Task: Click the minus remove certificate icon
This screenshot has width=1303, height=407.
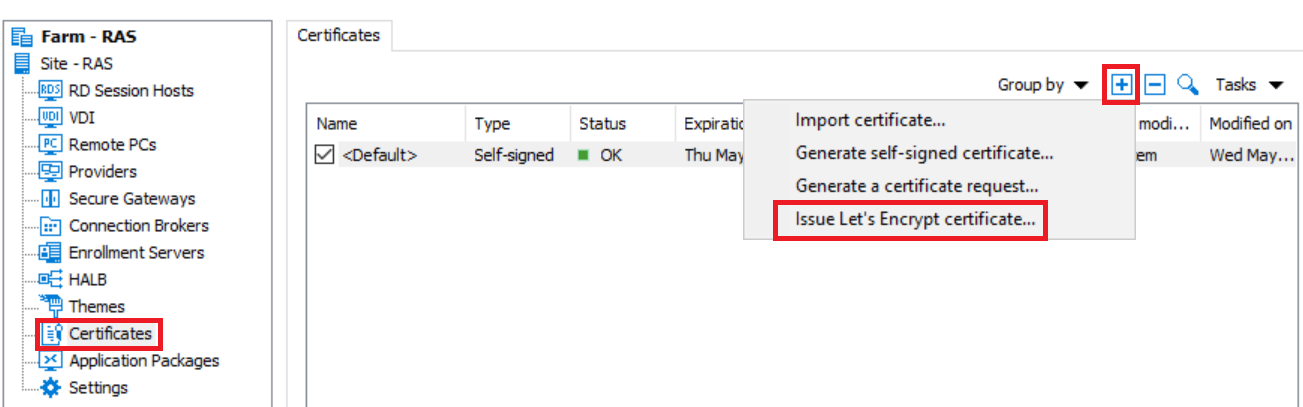Action: click(x=1154, y=85)
